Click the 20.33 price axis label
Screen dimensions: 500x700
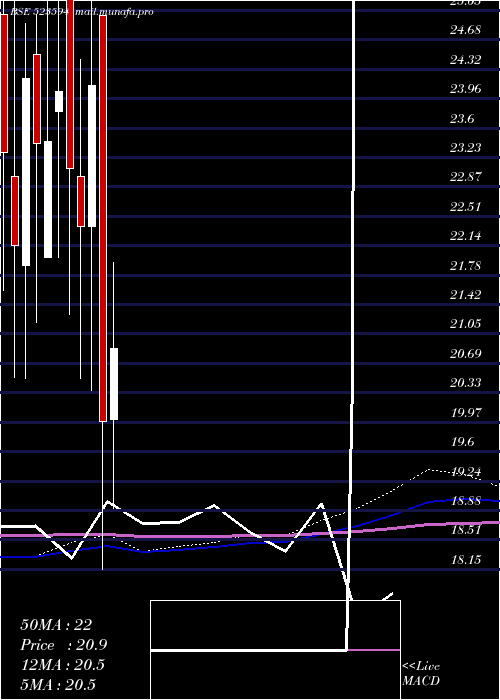point(465,383)
